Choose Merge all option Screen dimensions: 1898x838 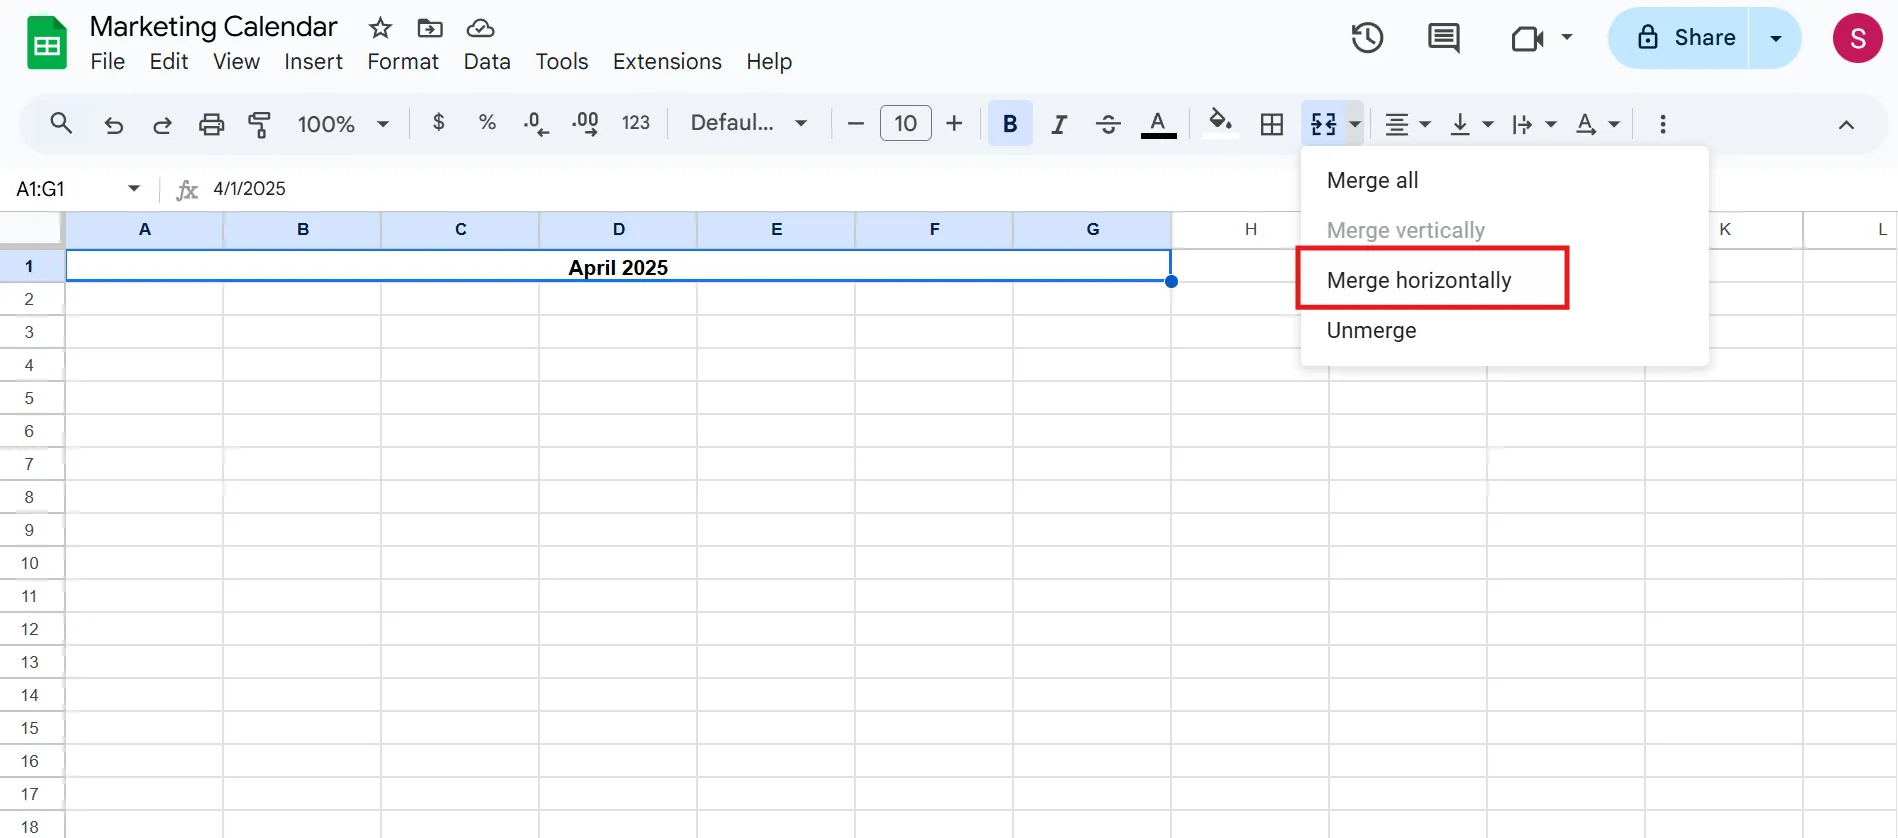tap(1504, 180)
